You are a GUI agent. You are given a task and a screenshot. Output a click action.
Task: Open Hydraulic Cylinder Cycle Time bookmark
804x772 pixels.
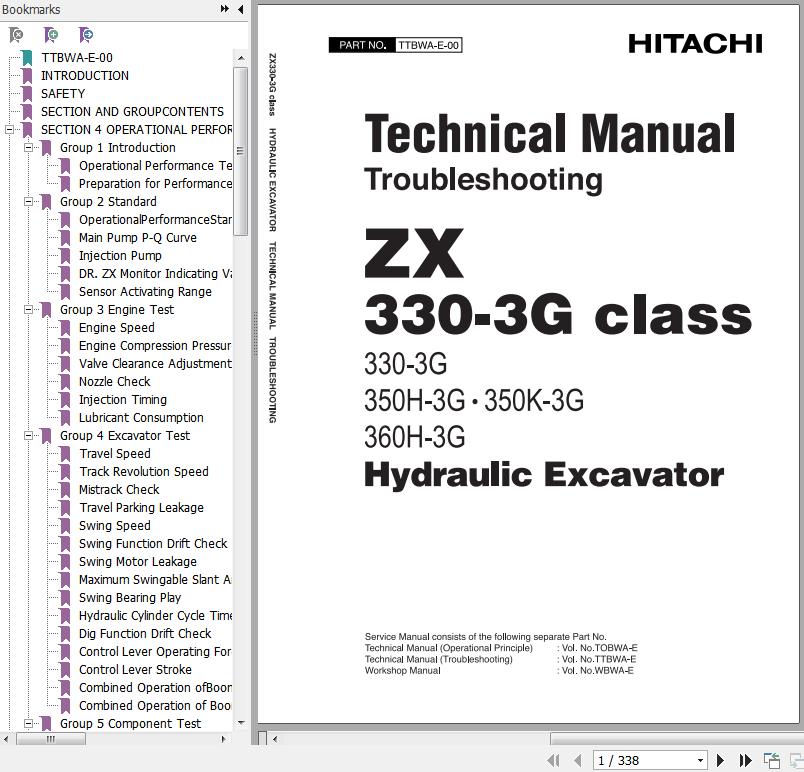tap(155, 616)
